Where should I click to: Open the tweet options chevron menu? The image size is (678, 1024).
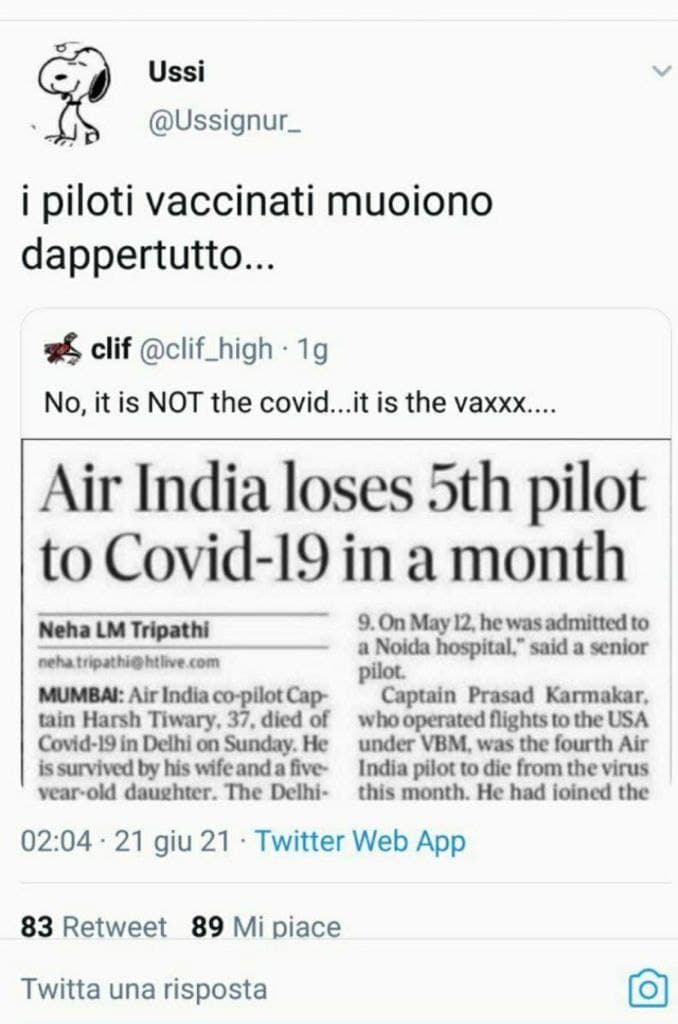[x=661, y=71]
